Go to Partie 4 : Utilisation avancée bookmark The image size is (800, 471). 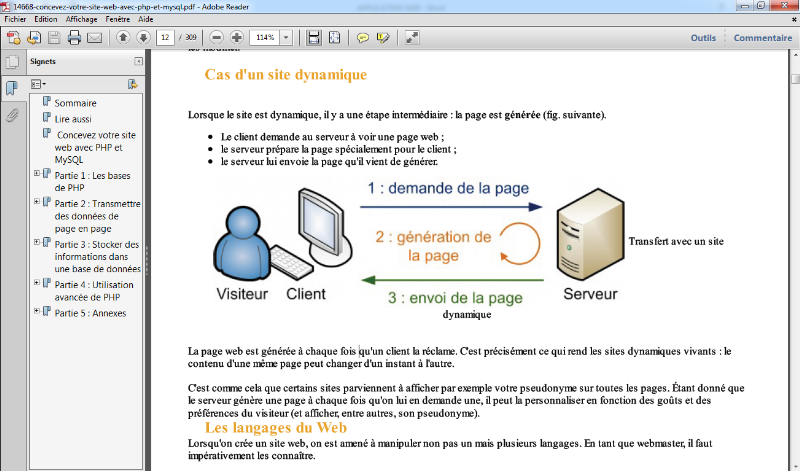94,291
